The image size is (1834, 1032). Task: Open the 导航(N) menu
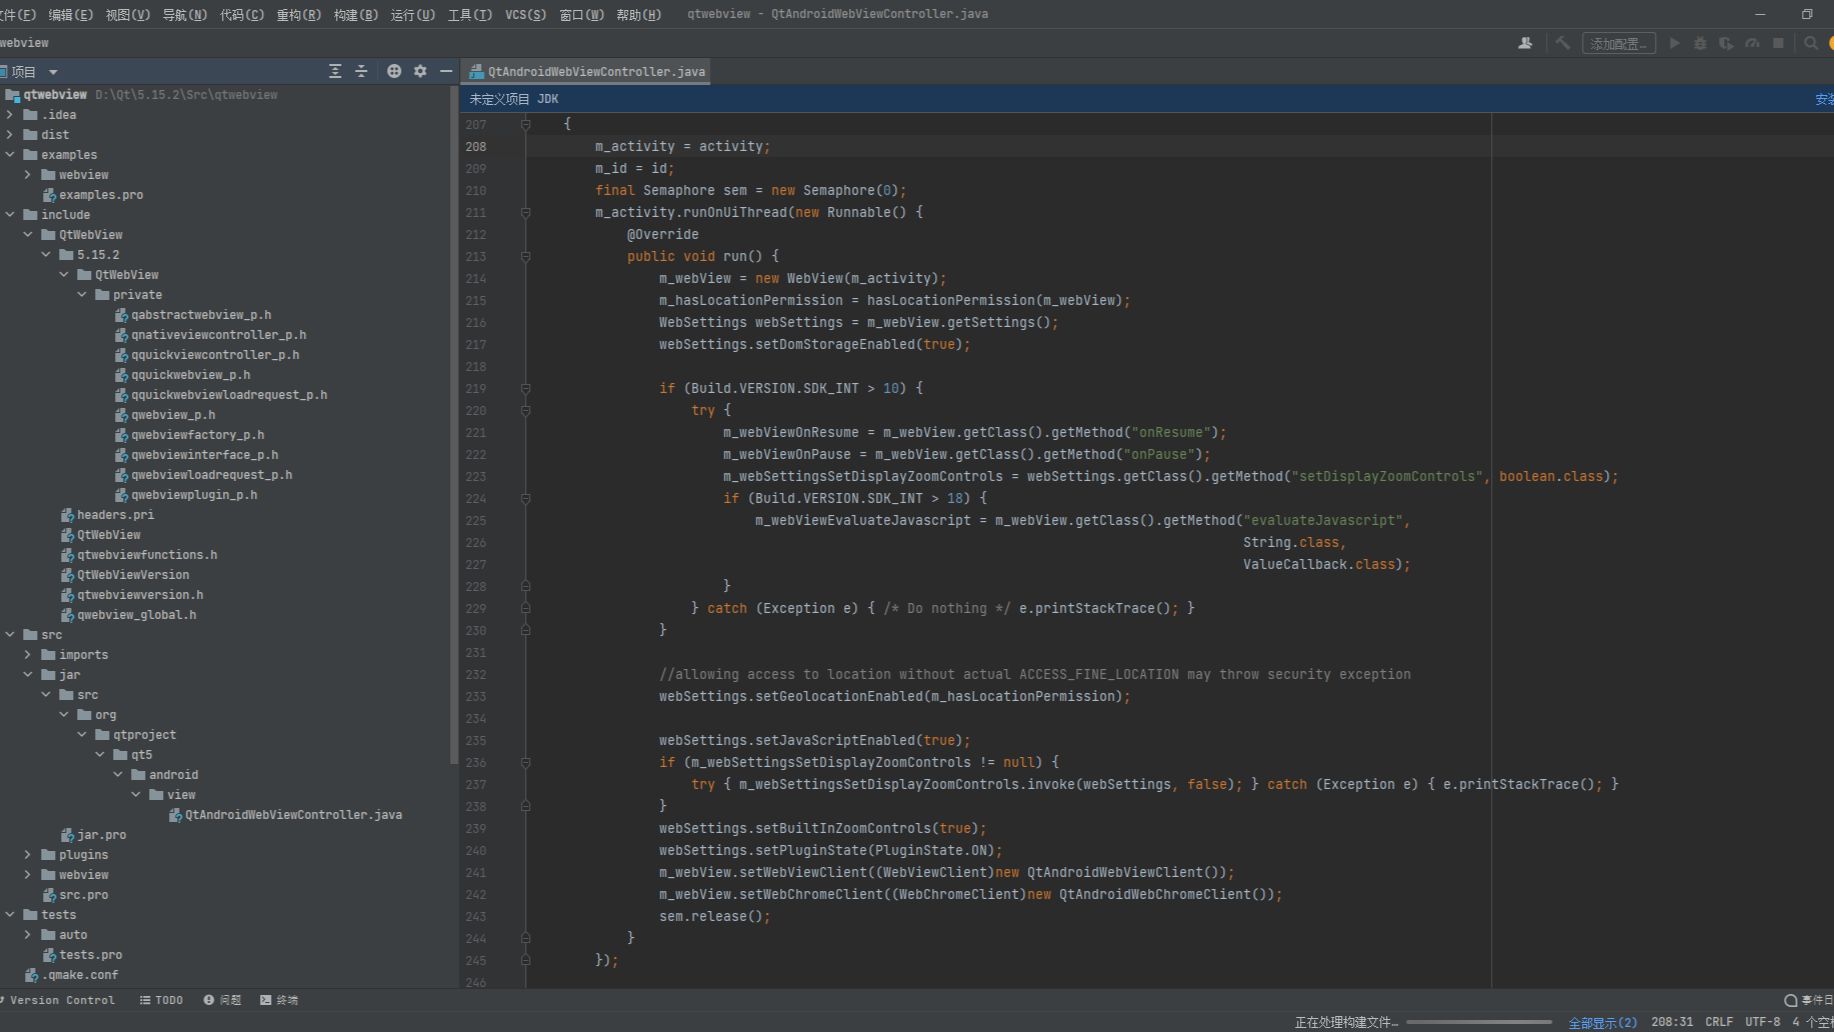pyautogui.click(x=184, y=15)
